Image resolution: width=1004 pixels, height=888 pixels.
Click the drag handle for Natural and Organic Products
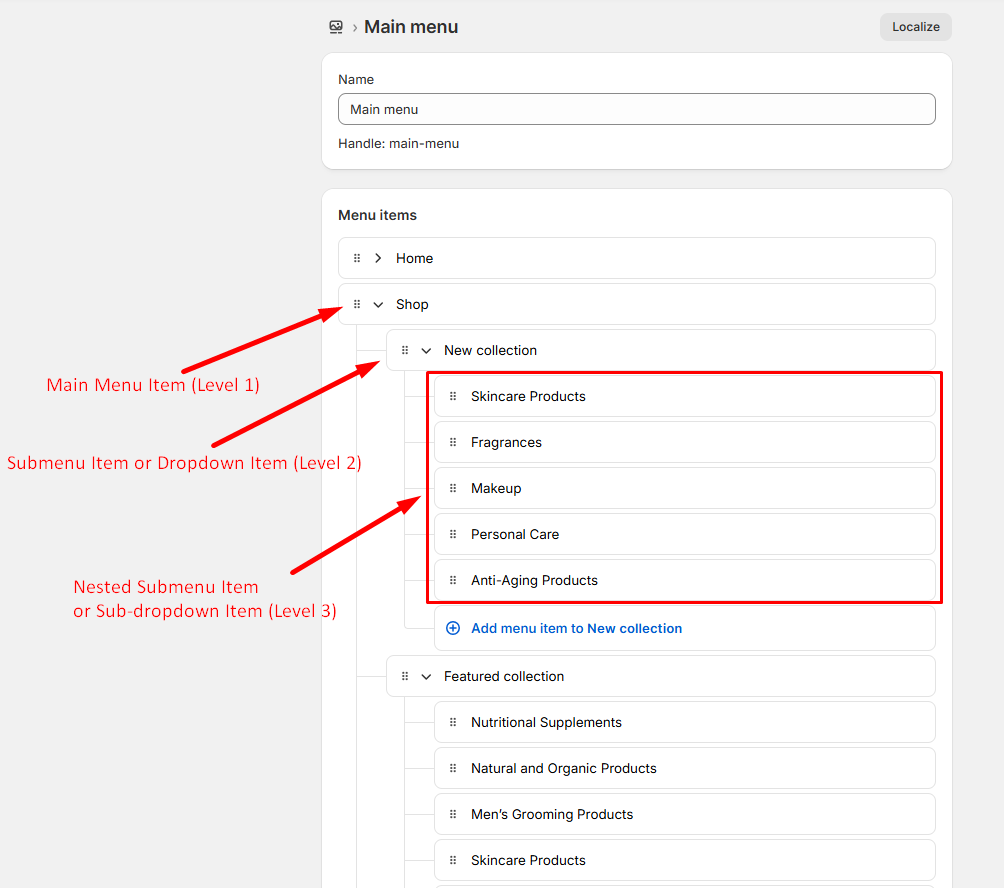tap(453, 768)
